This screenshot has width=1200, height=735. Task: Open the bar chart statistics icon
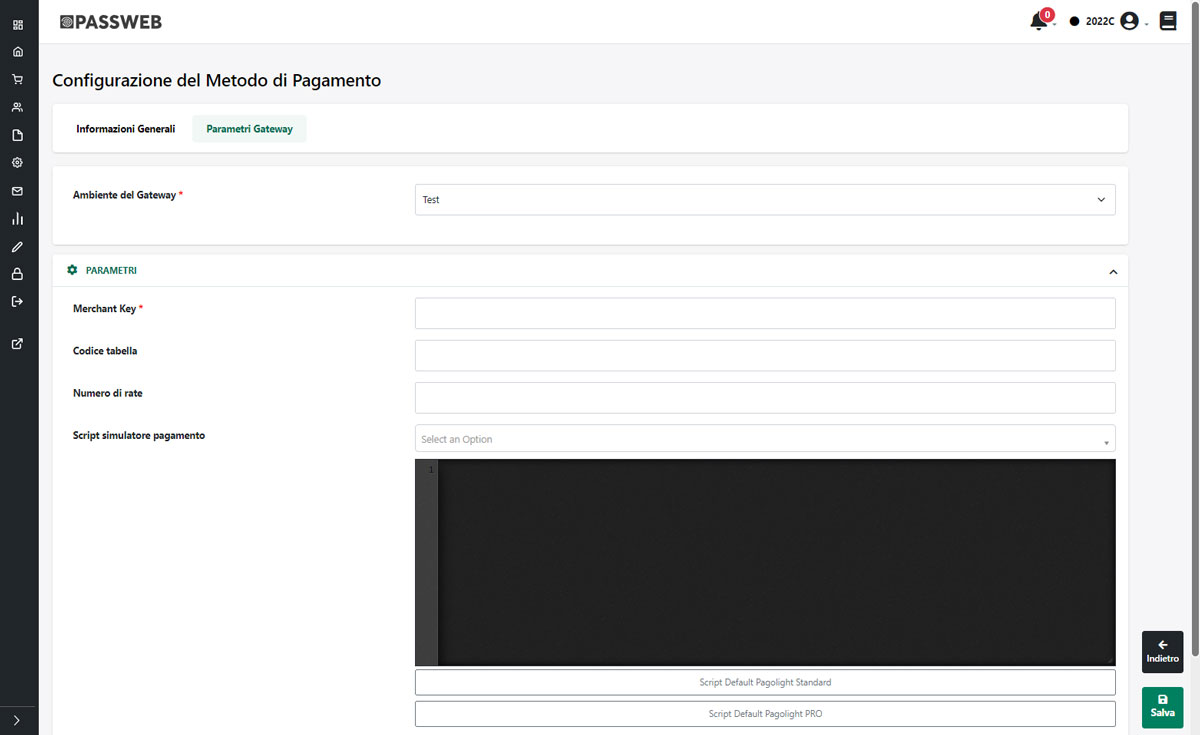click(x=17, y=218)
